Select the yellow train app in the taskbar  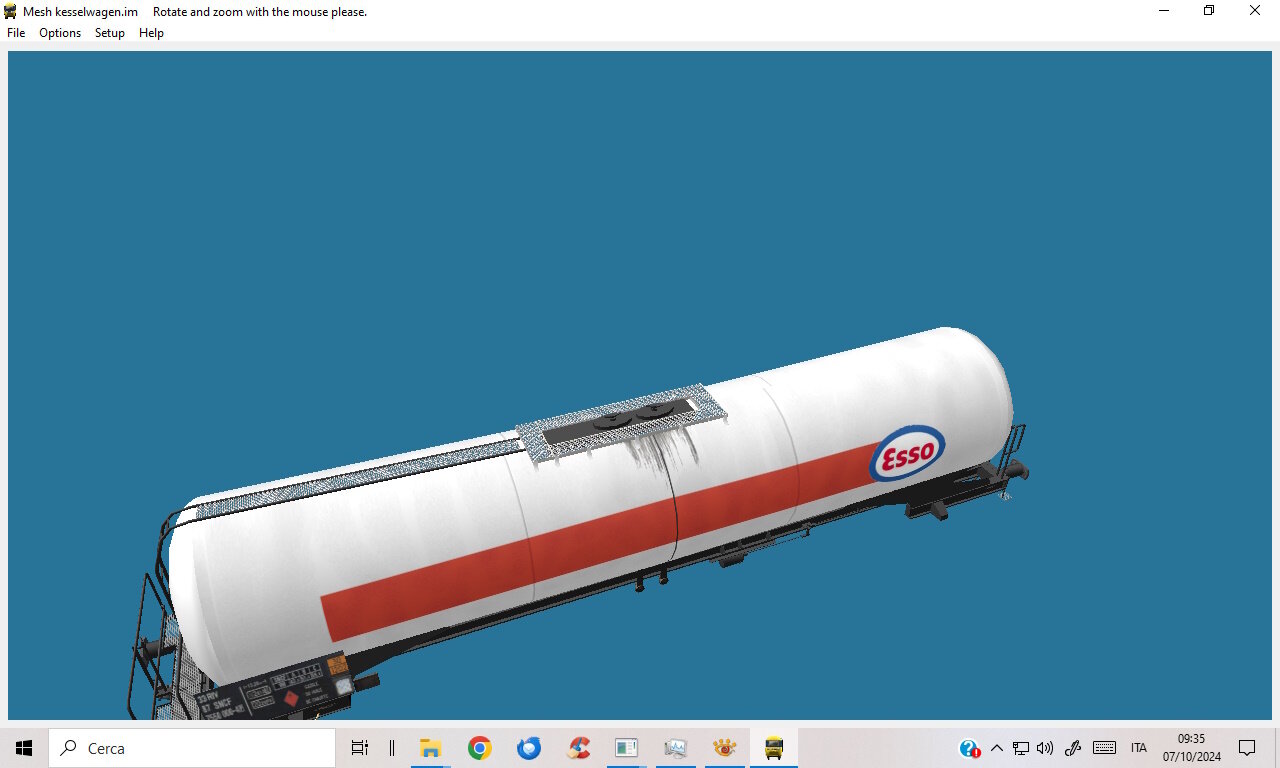coord(774,748)
